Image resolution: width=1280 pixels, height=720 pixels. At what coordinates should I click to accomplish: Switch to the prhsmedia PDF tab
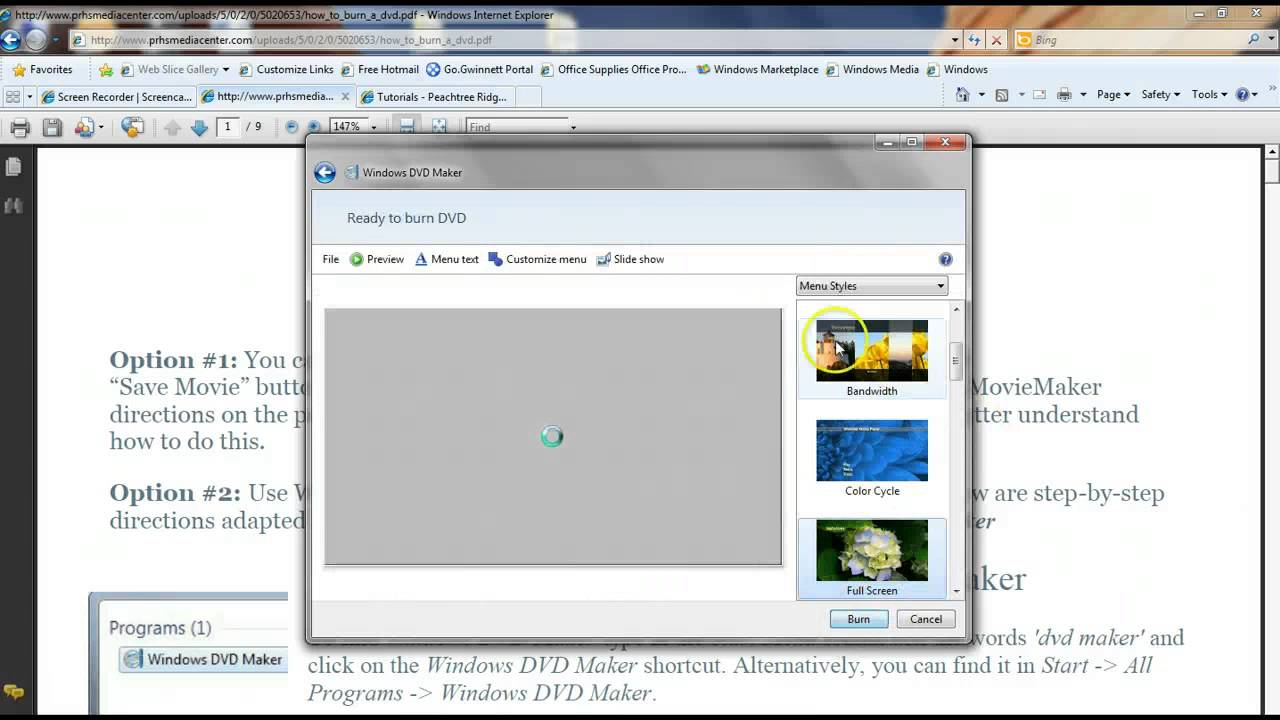(267, 97)
